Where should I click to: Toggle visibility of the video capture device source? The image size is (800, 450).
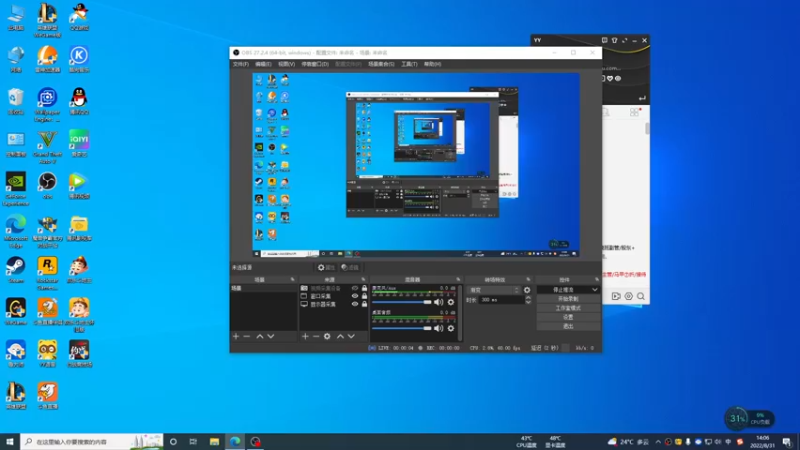pyautogui.click(x=355, y=288)
